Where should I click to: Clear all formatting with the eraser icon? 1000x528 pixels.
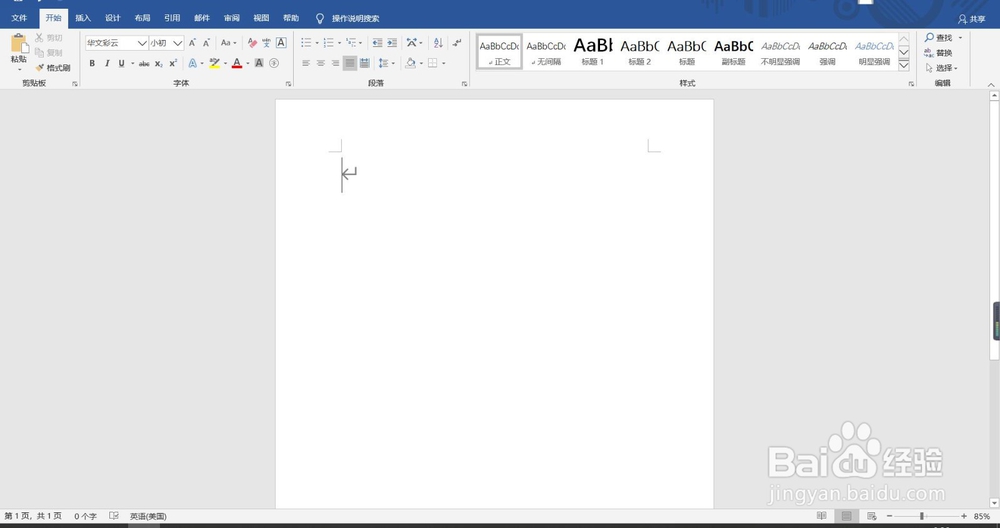tap(252, 43)
